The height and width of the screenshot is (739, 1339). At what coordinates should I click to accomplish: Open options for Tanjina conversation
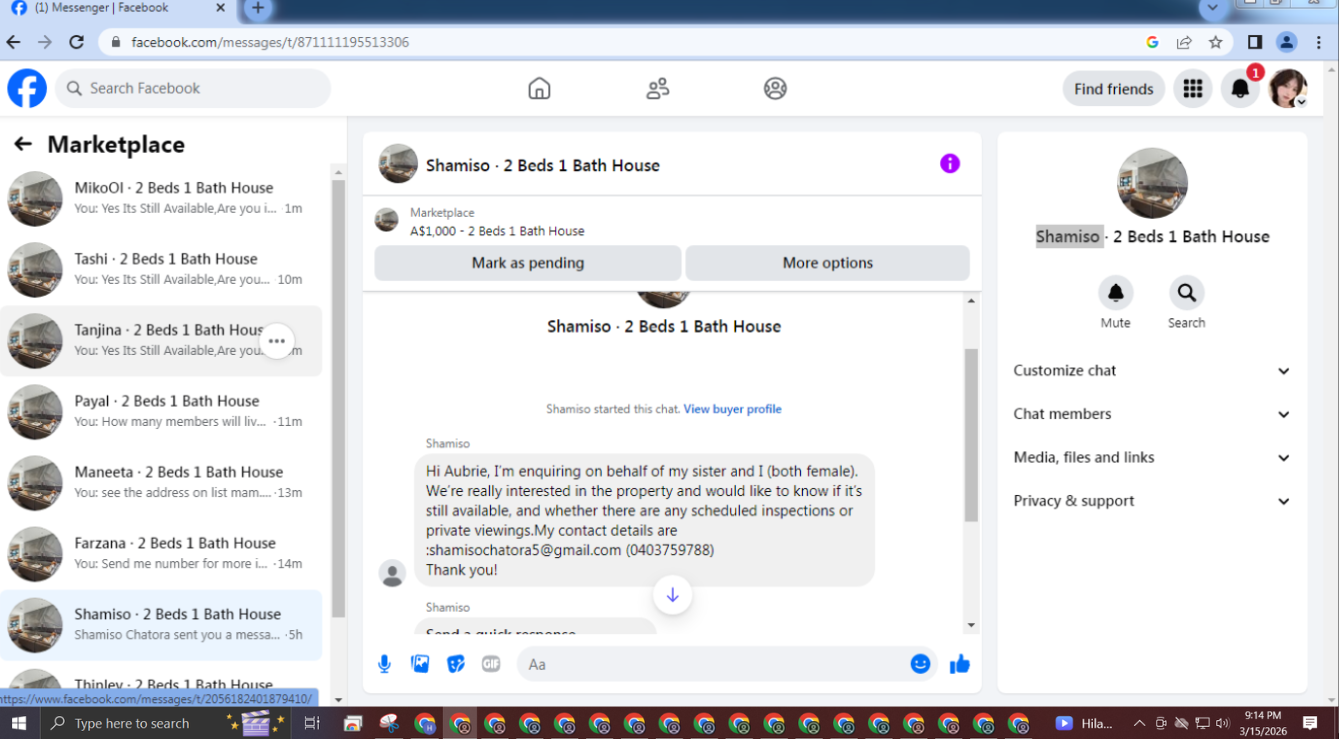[x=277, y=341]
